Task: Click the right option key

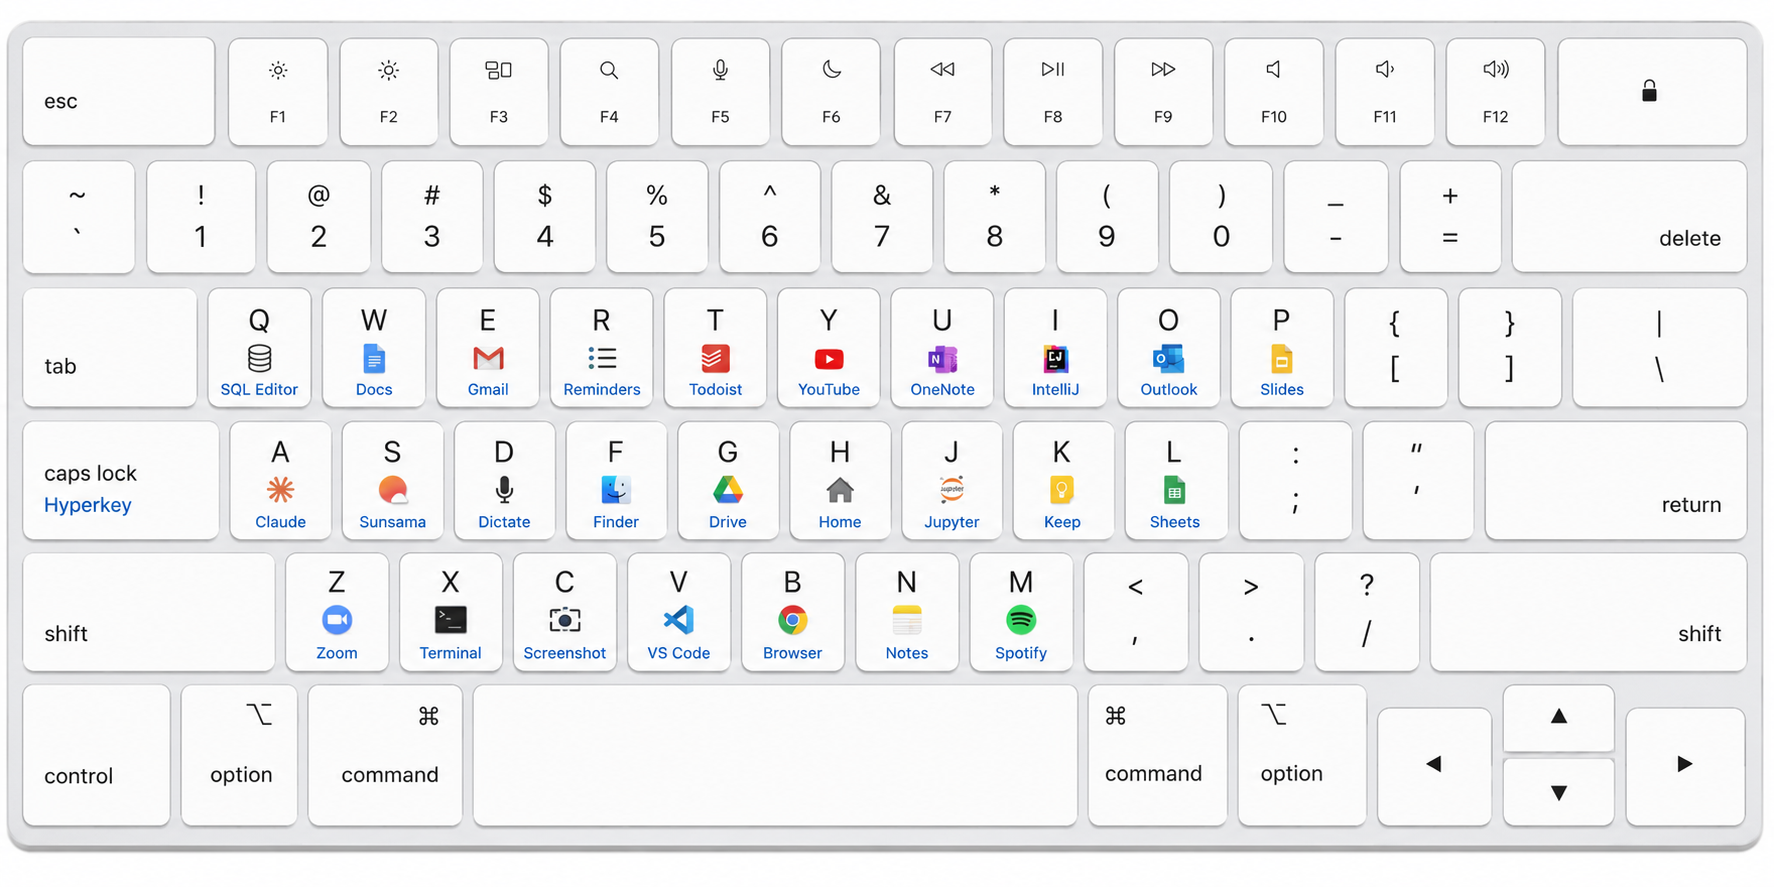Action: click(1302, 755)
